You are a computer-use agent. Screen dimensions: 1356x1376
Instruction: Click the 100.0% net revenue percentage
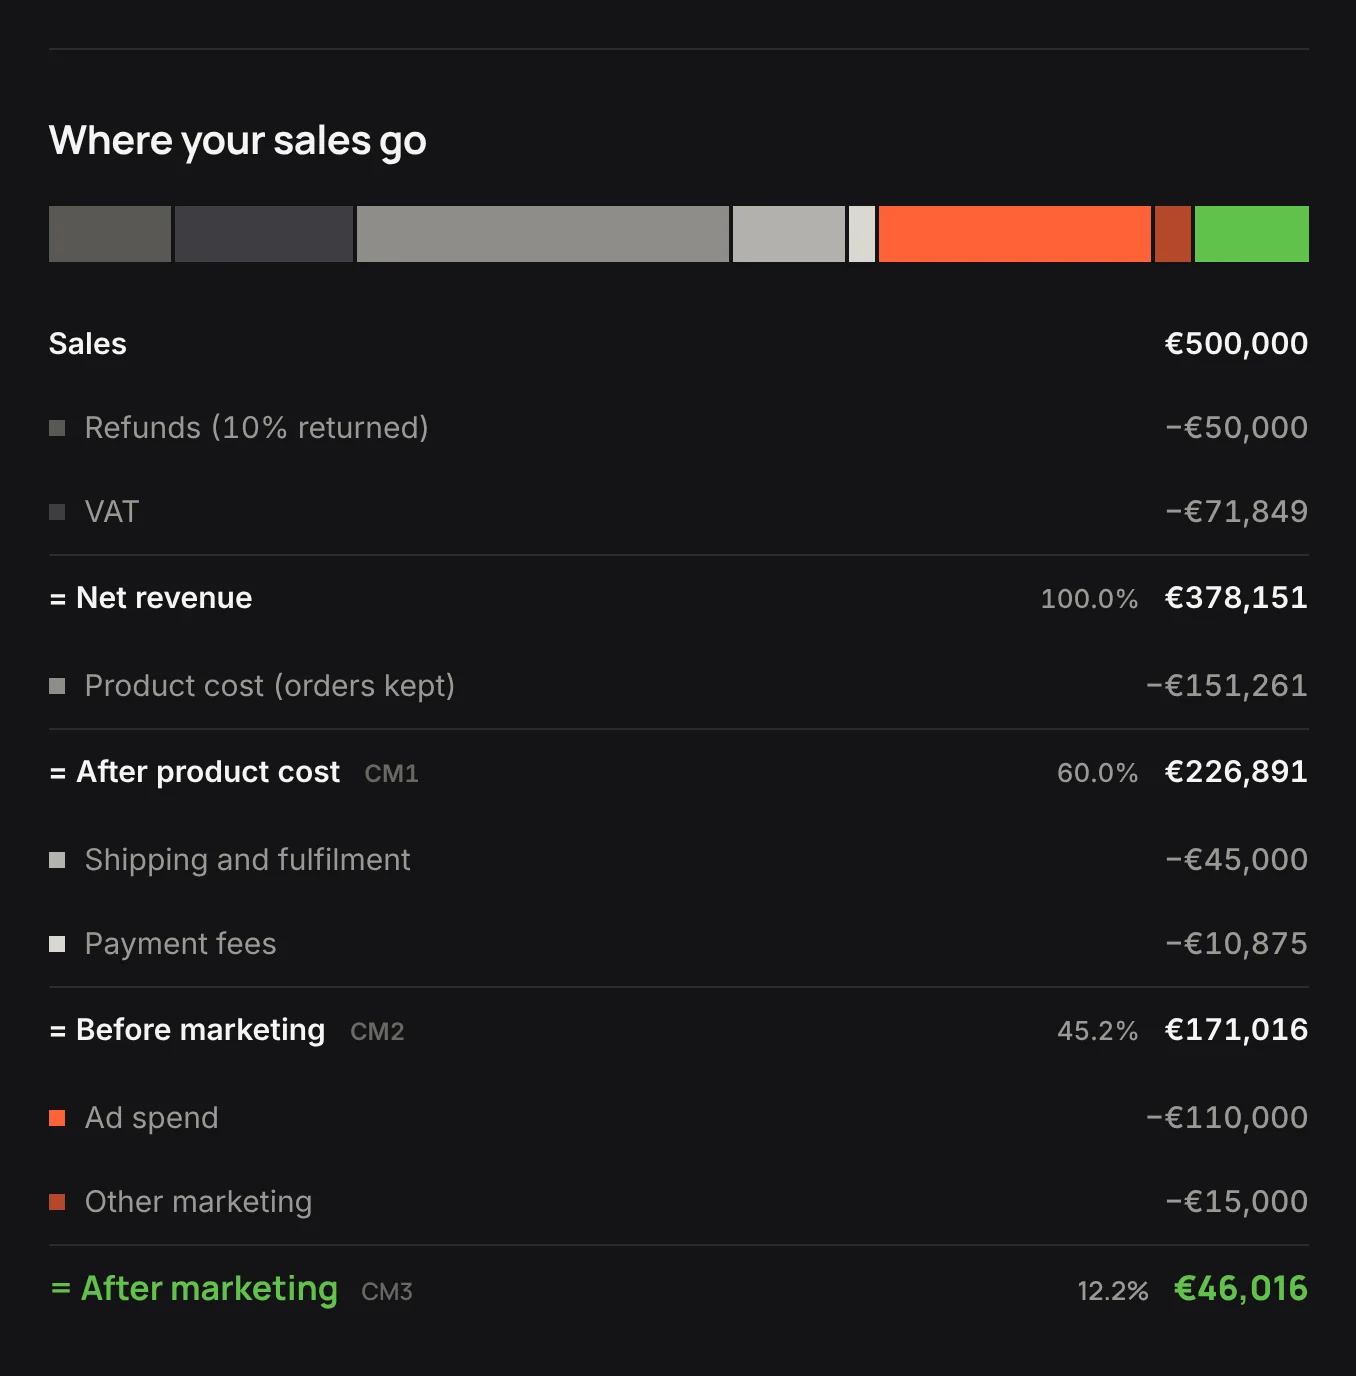1090,599
